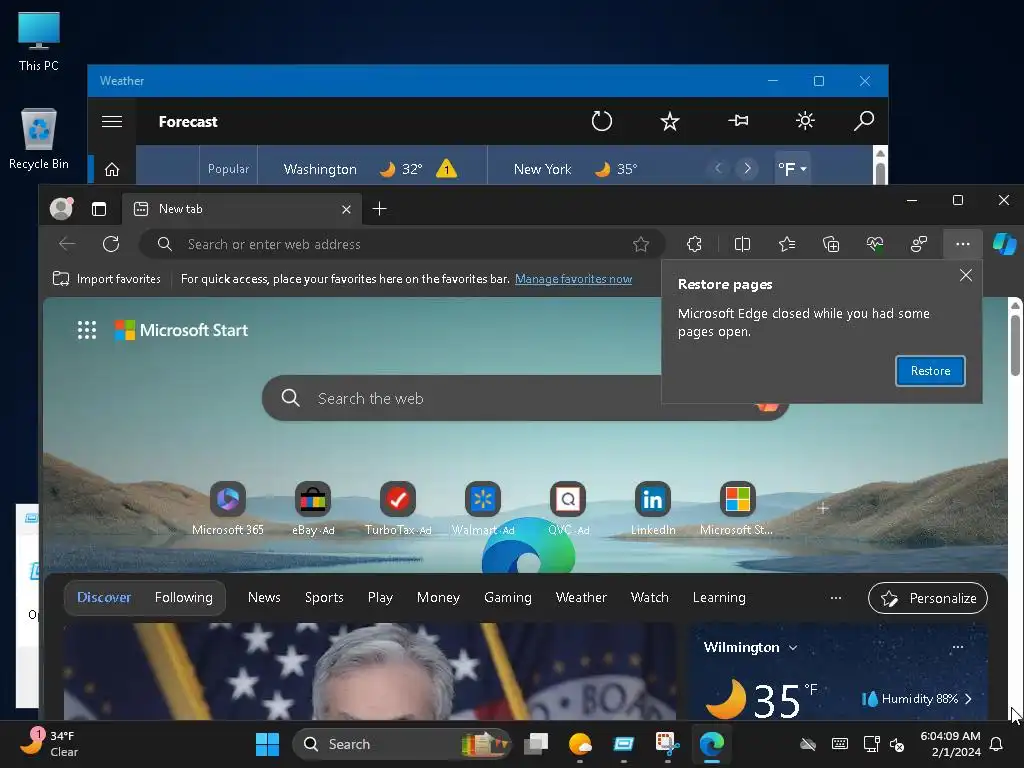Open the Gaming feed tab

507,598
